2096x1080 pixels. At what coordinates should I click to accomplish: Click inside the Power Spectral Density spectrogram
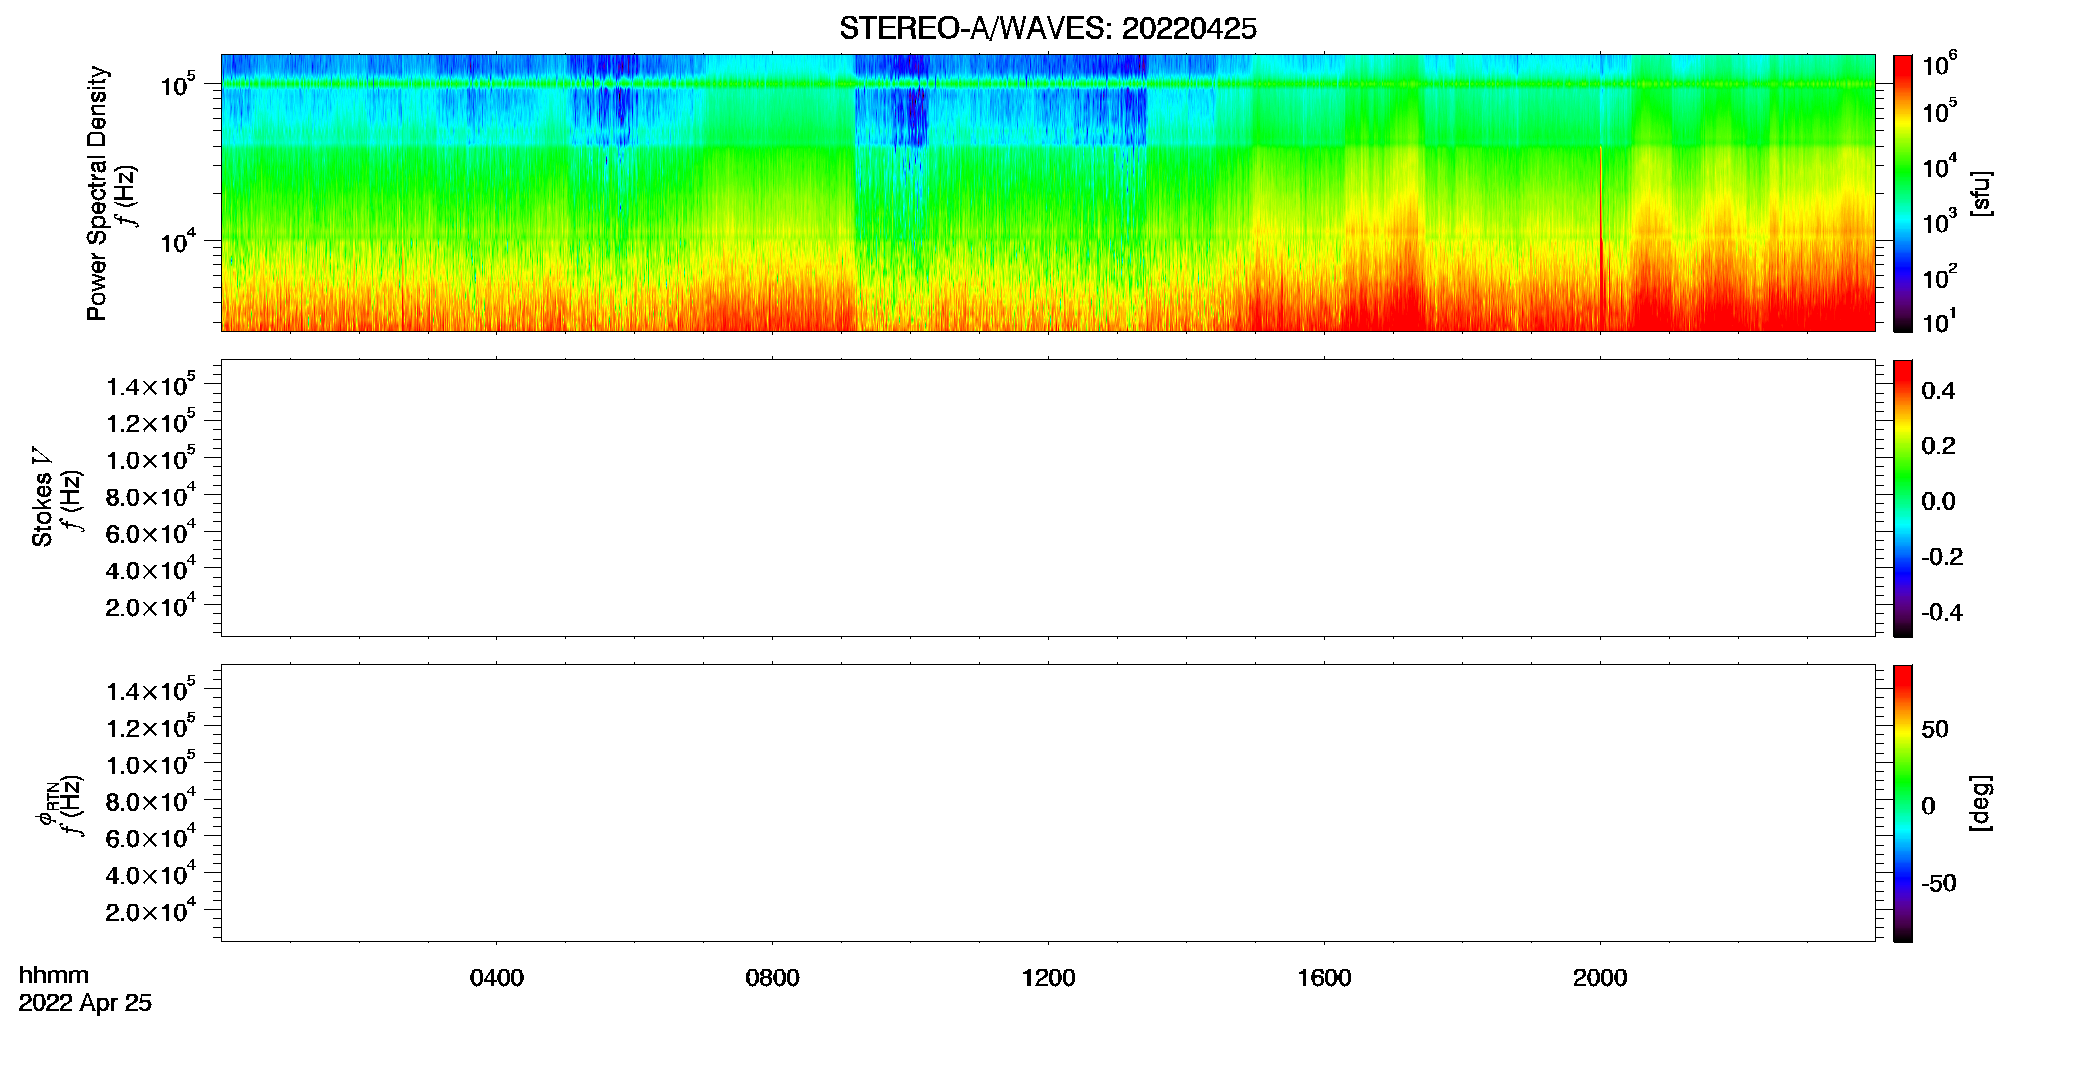pos(1048,192)
